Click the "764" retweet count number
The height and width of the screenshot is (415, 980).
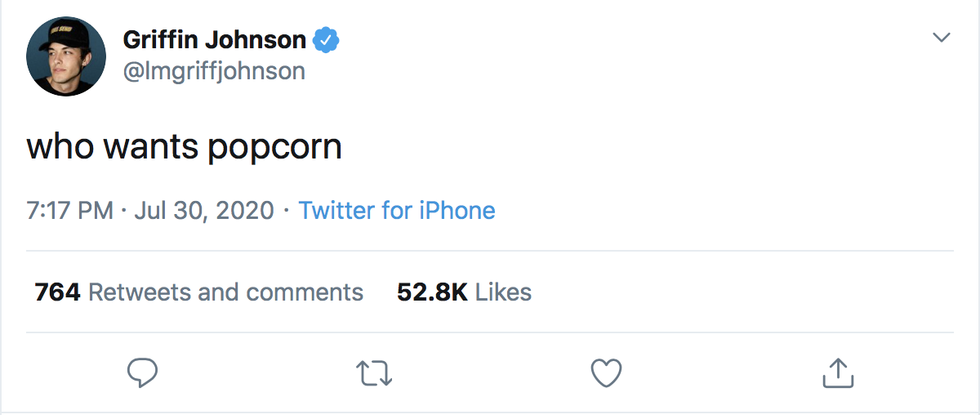[57, 292]
